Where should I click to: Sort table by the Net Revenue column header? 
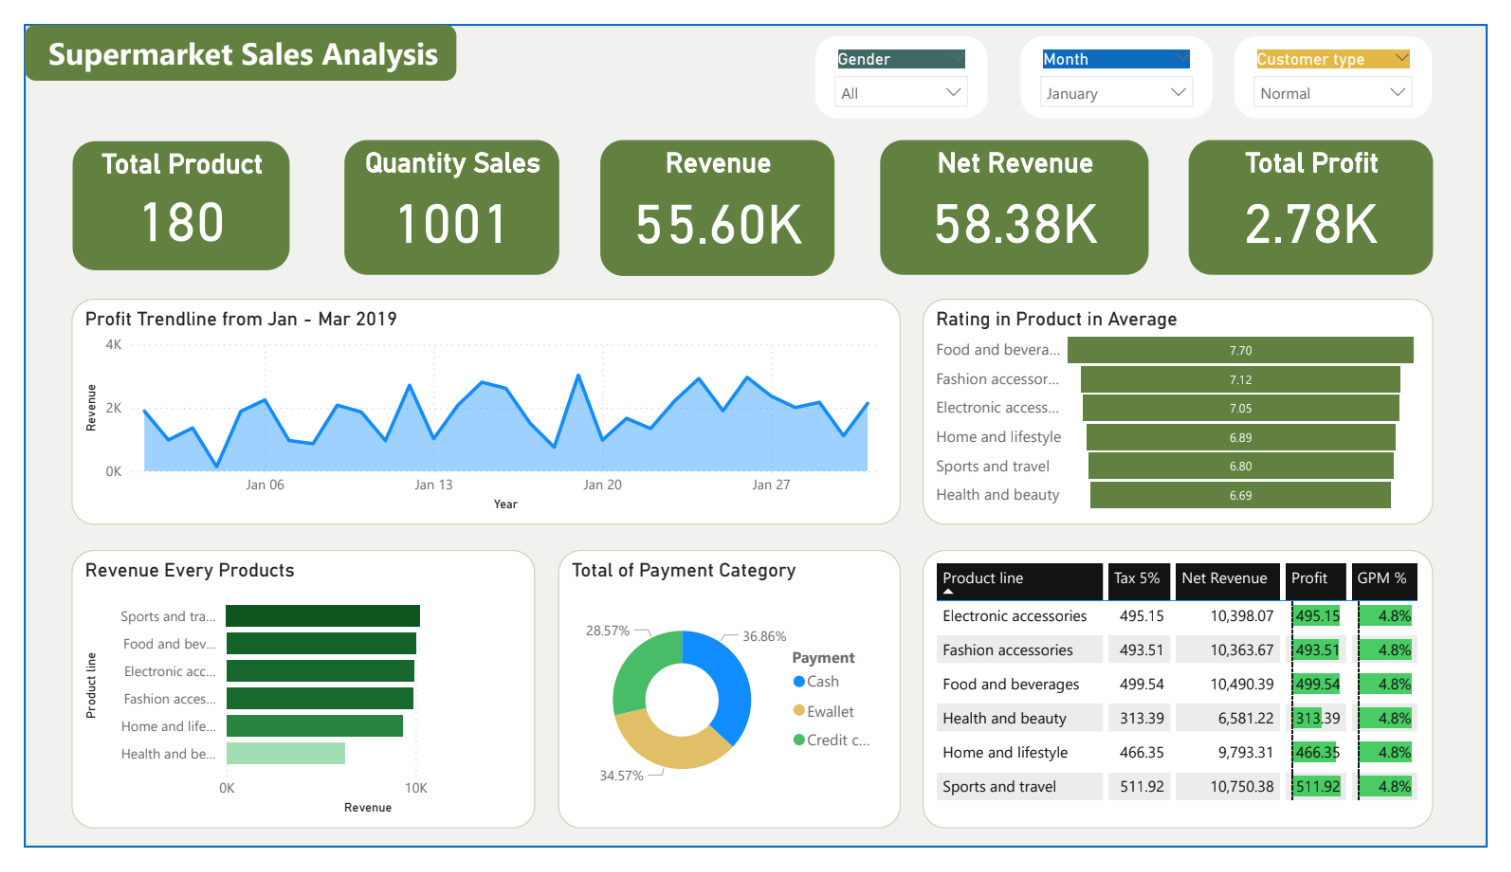click(1224, 578)
